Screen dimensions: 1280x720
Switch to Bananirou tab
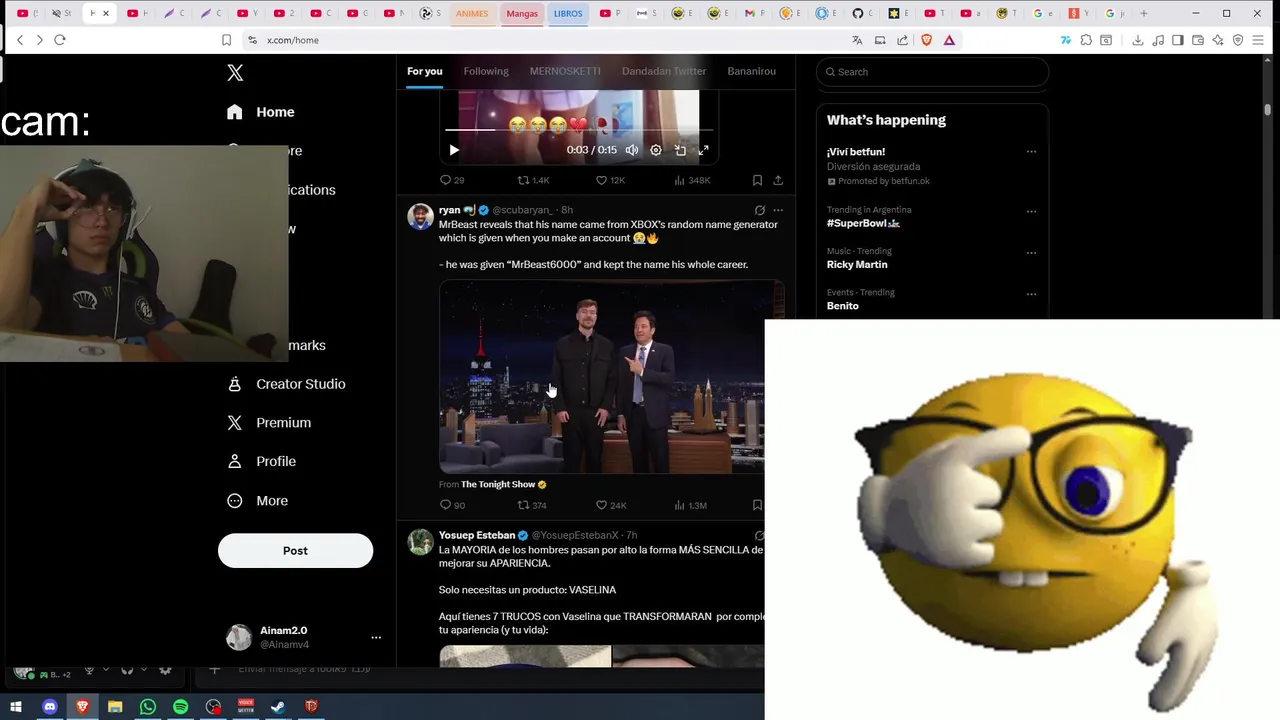pos(751,71)
